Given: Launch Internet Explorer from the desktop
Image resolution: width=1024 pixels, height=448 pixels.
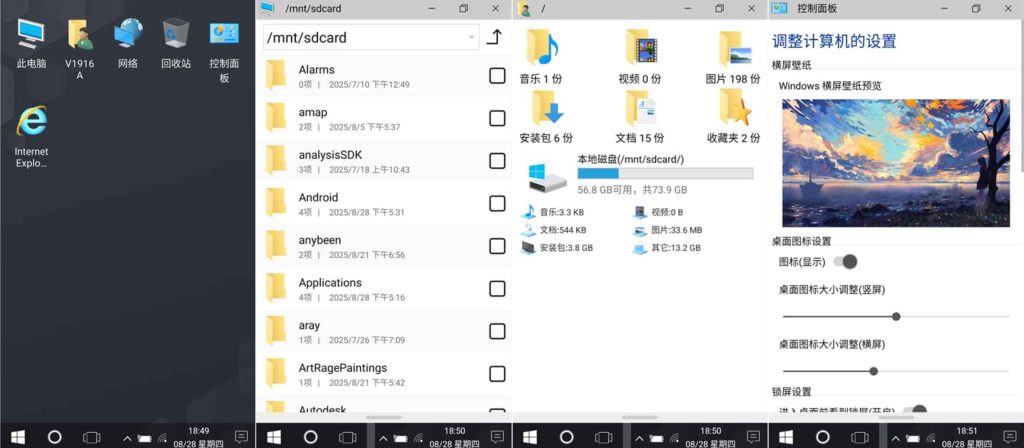Looking at the screenshot, I should click(31, 121).
